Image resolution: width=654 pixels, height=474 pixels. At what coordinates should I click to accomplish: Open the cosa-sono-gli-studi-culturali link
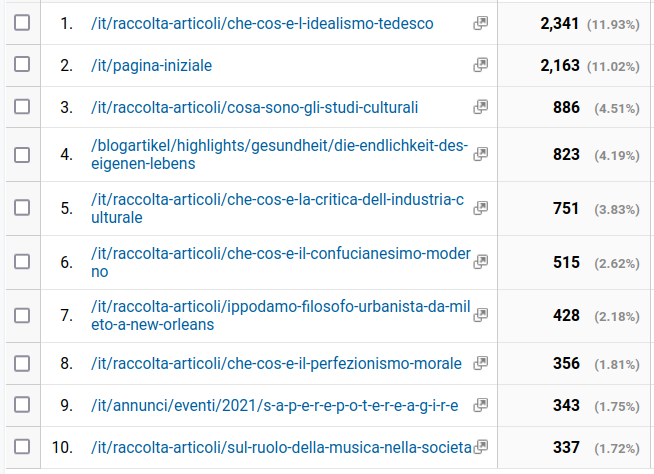(x=254, y=108)
